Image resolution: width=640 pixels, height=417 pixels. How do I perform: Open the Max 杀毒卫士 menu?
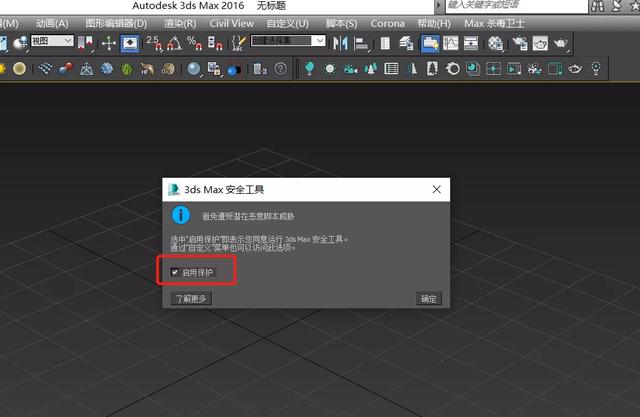click(494, 24)
